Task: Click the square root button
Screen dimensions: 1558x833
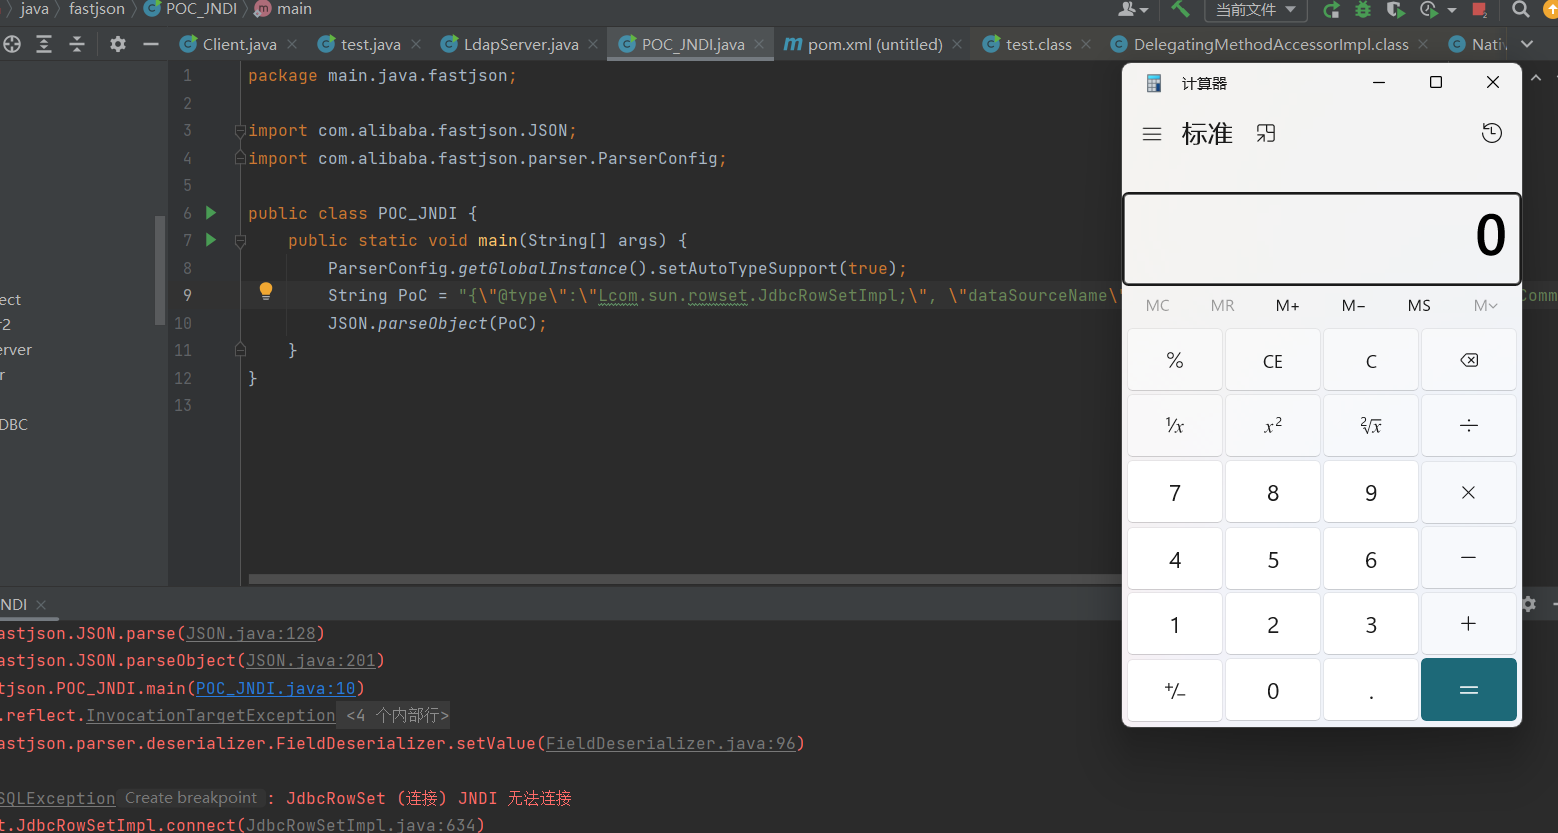Action: click(x=1371, y=426)
